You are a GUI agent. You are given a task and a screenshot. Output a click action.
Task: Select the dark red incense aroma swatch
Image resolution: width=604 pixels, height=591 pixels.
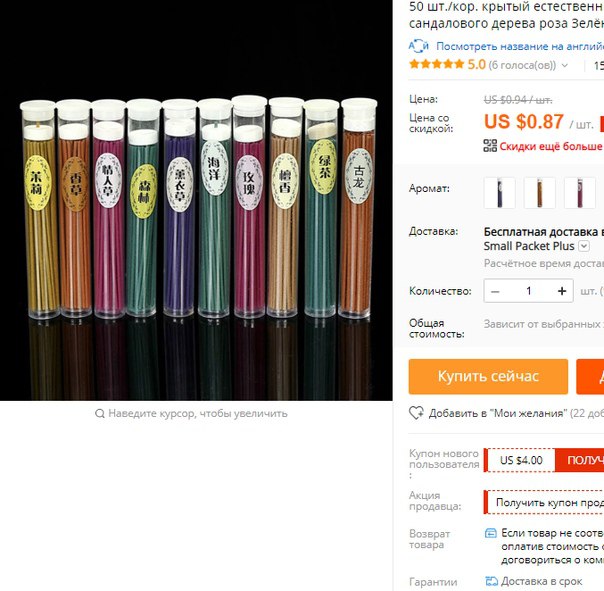click(x=580, y=193)
